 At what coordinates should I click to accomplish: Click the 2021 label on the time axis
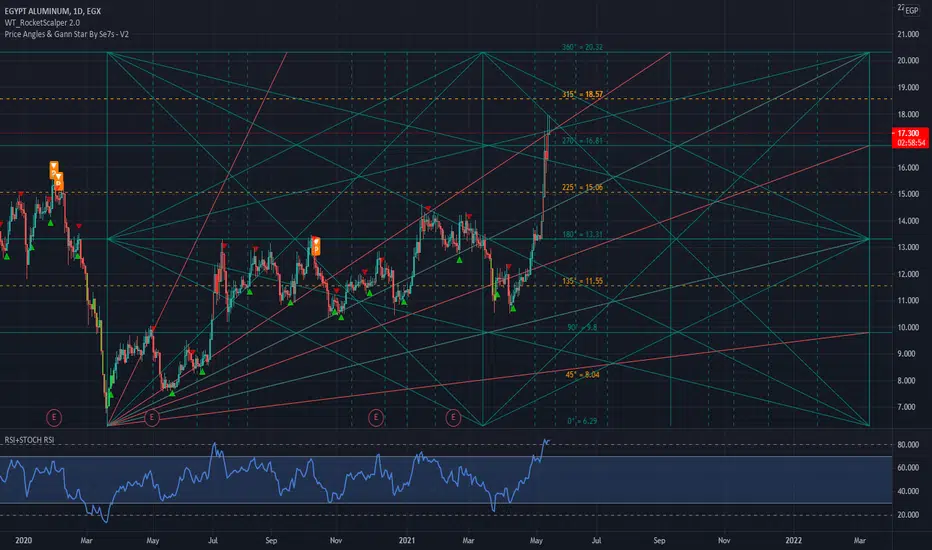(x=407, y=540)
